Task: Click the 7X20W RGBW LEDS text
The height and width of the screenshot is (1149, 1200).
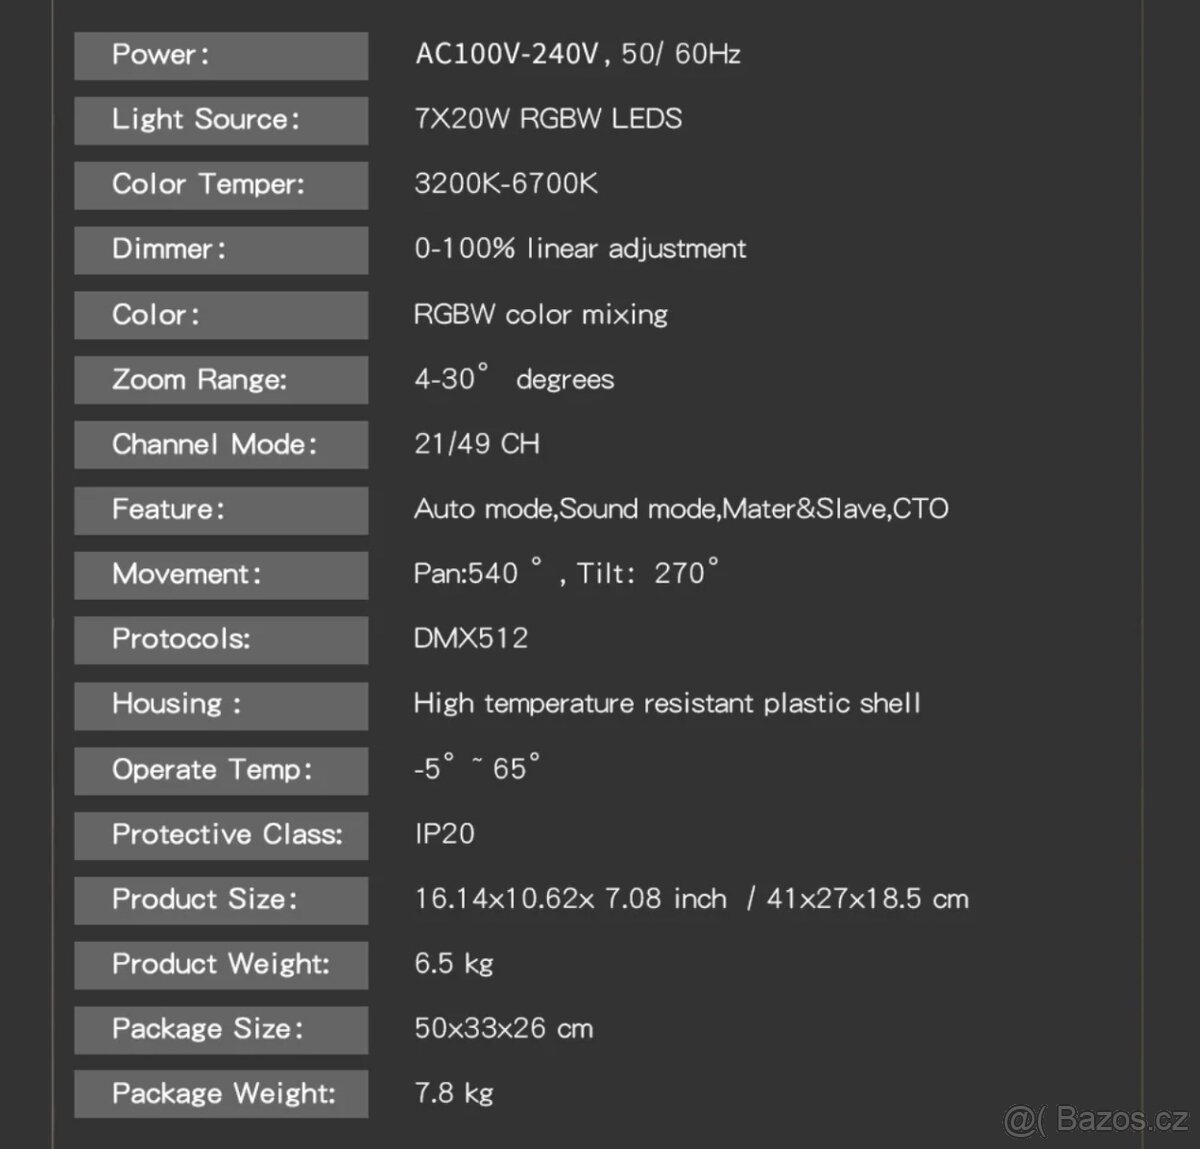Action: pyautogui.click(x=548, y=119)
